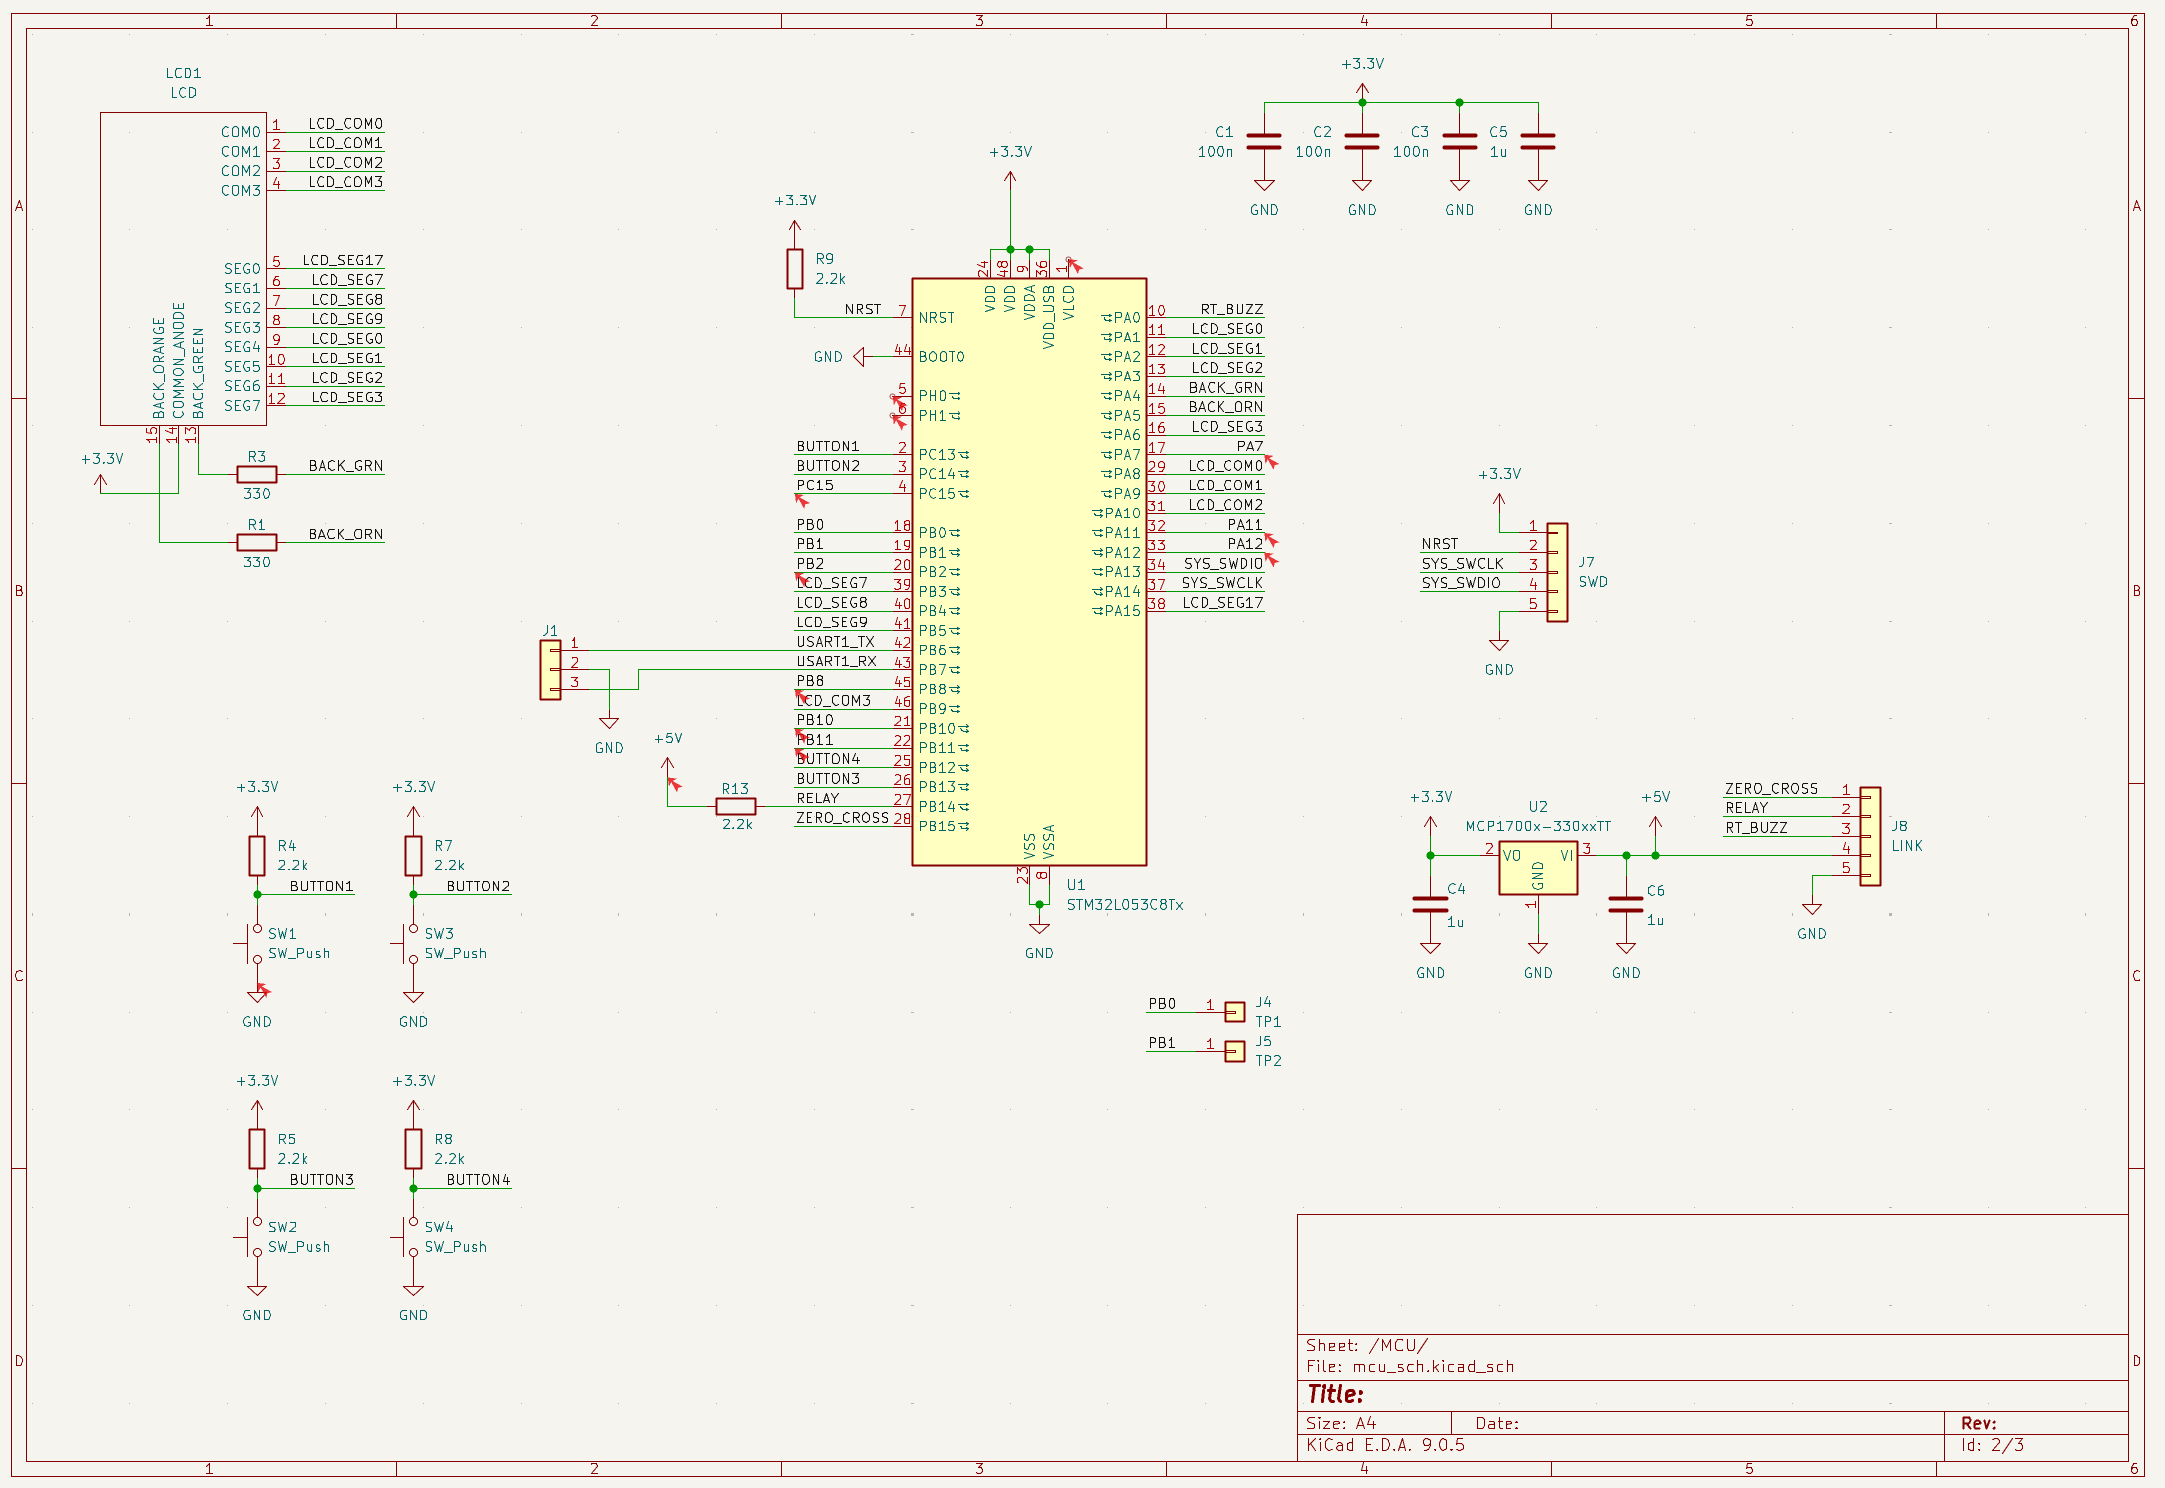2165x1488 pixels.
Task: Click the R13 2.2k resistor symbol
Action: click(736, 806)
